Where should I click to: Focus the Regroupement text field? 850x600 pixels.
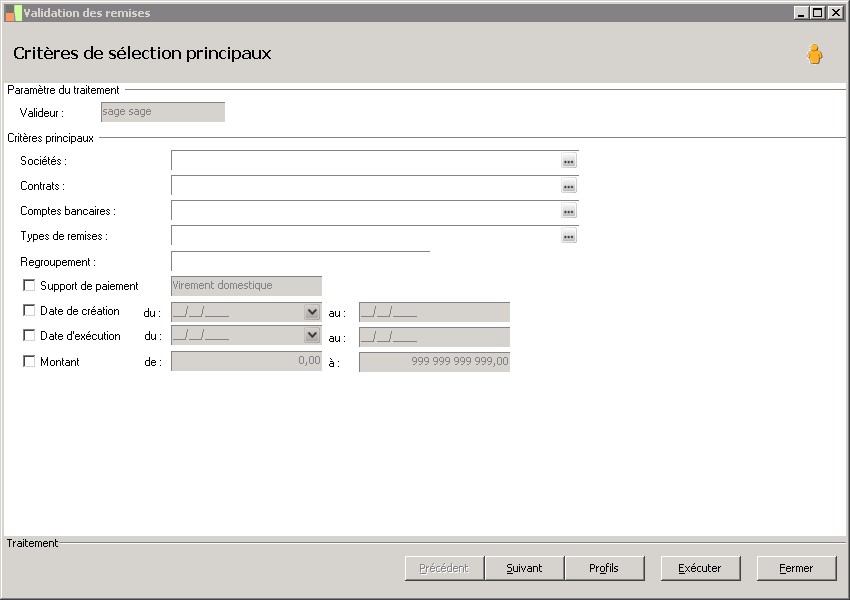pos(300,261)
